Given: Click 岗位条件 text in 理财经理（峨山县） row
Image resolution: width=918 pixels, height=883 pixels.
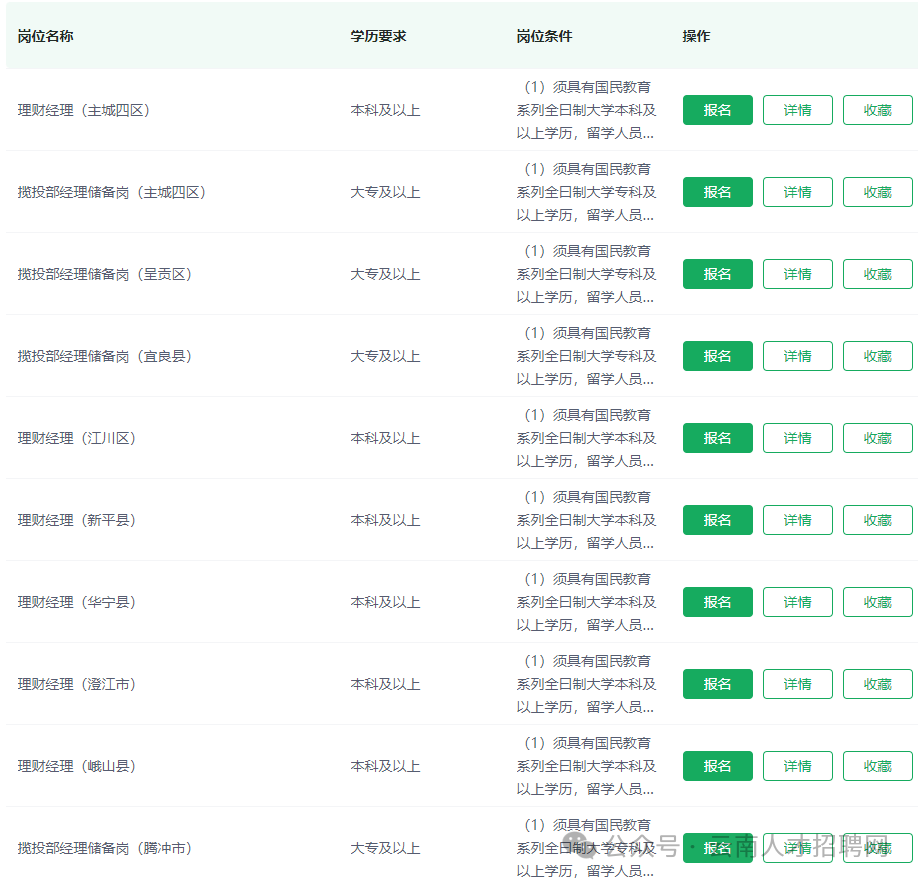Looking at the screenshot, I should click(x=586, y=766).
